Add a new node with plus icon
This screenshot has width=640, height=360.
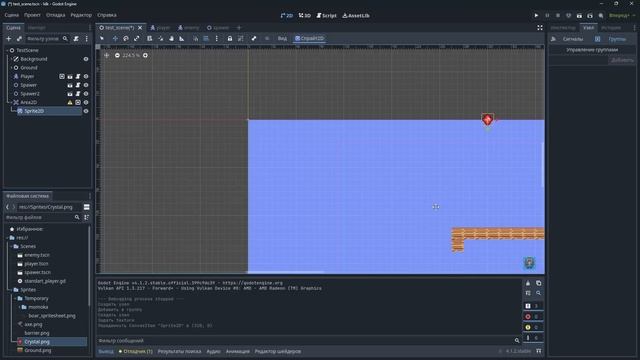point(9,38)
